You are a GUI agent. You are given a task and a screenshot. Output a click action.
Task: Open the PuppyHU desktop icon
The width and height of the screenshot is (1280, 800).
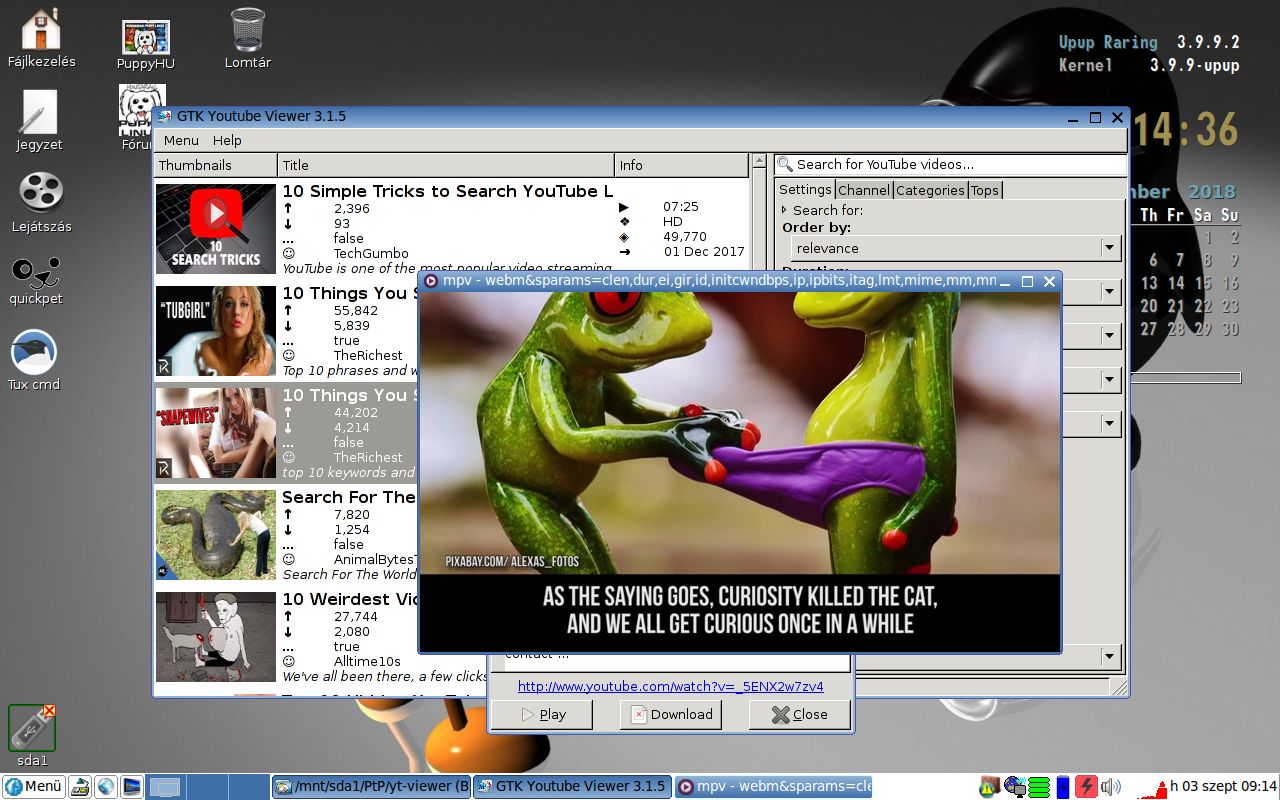point(146,37)
